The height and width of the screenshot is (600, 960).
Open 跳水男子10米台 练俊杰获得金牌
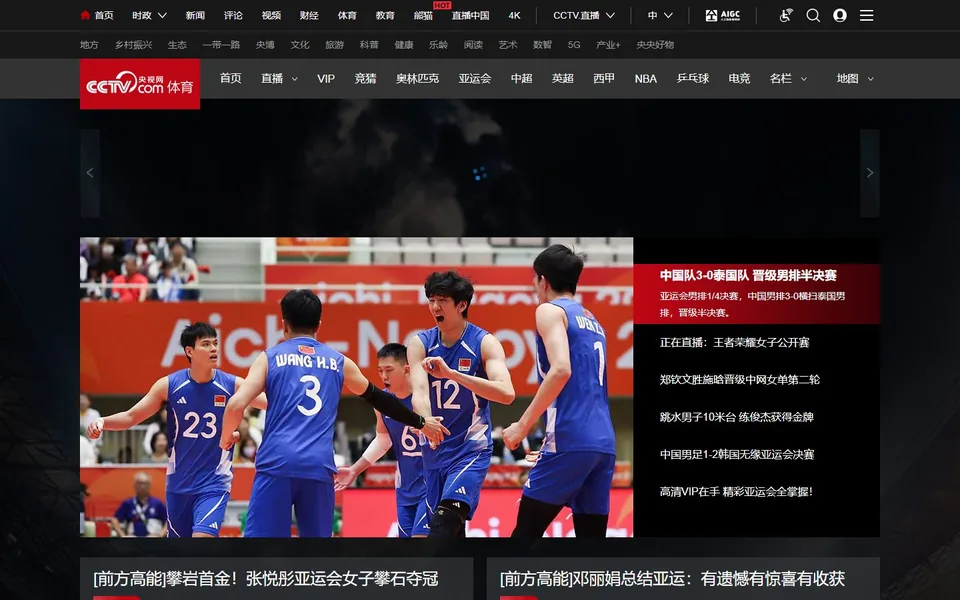(737, 417)
